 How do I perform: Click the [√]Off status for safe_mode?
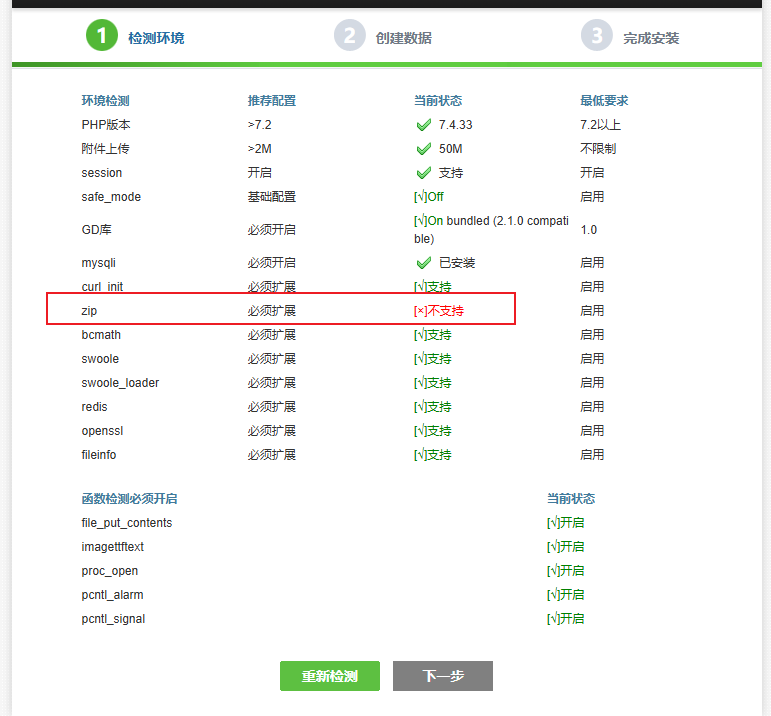coord(429,197)
